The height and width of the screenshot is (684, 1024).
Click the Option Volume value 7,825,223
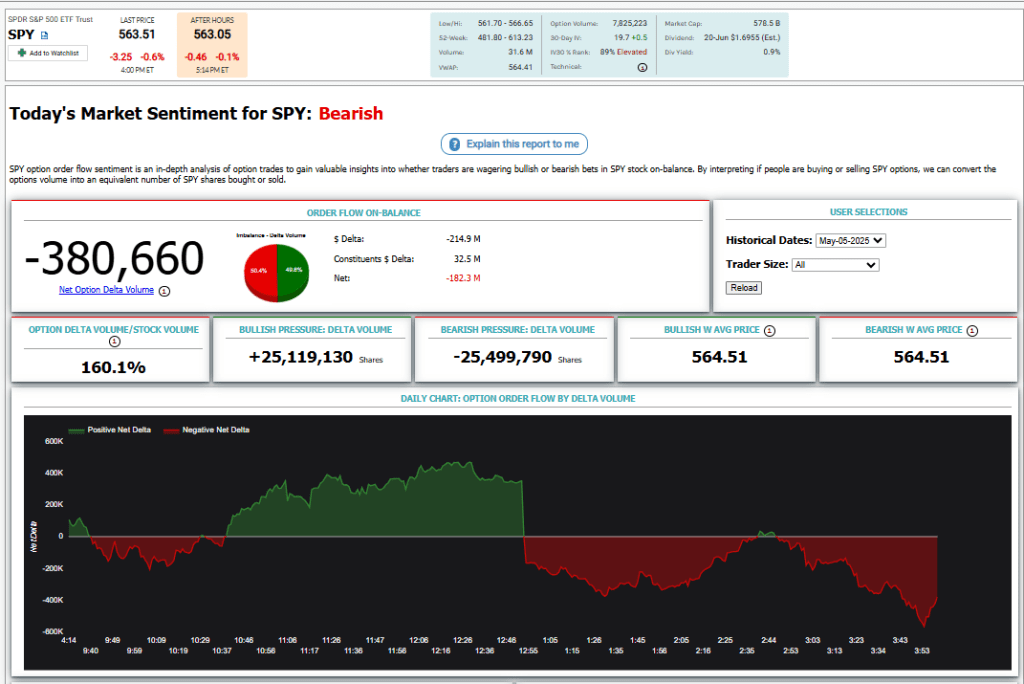[630, 24]
